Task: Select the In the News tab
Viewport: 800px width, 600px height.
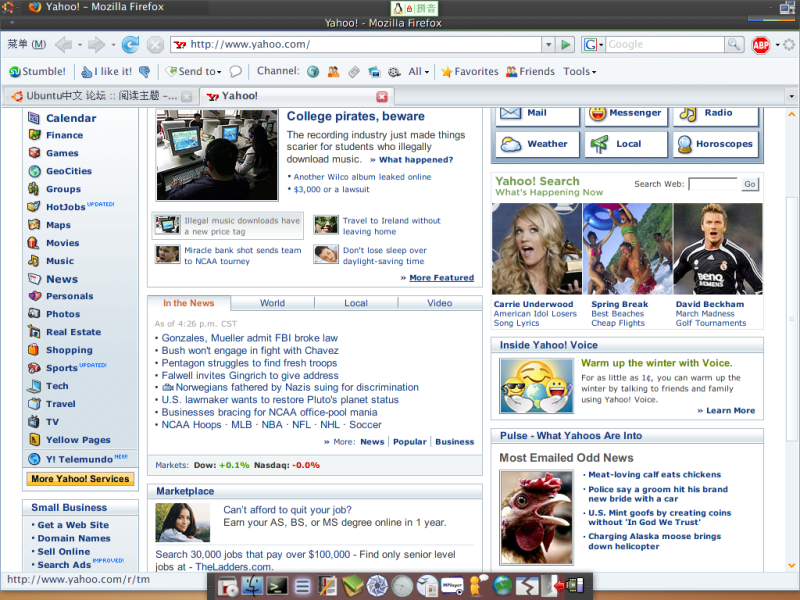Action: (189, 303)
